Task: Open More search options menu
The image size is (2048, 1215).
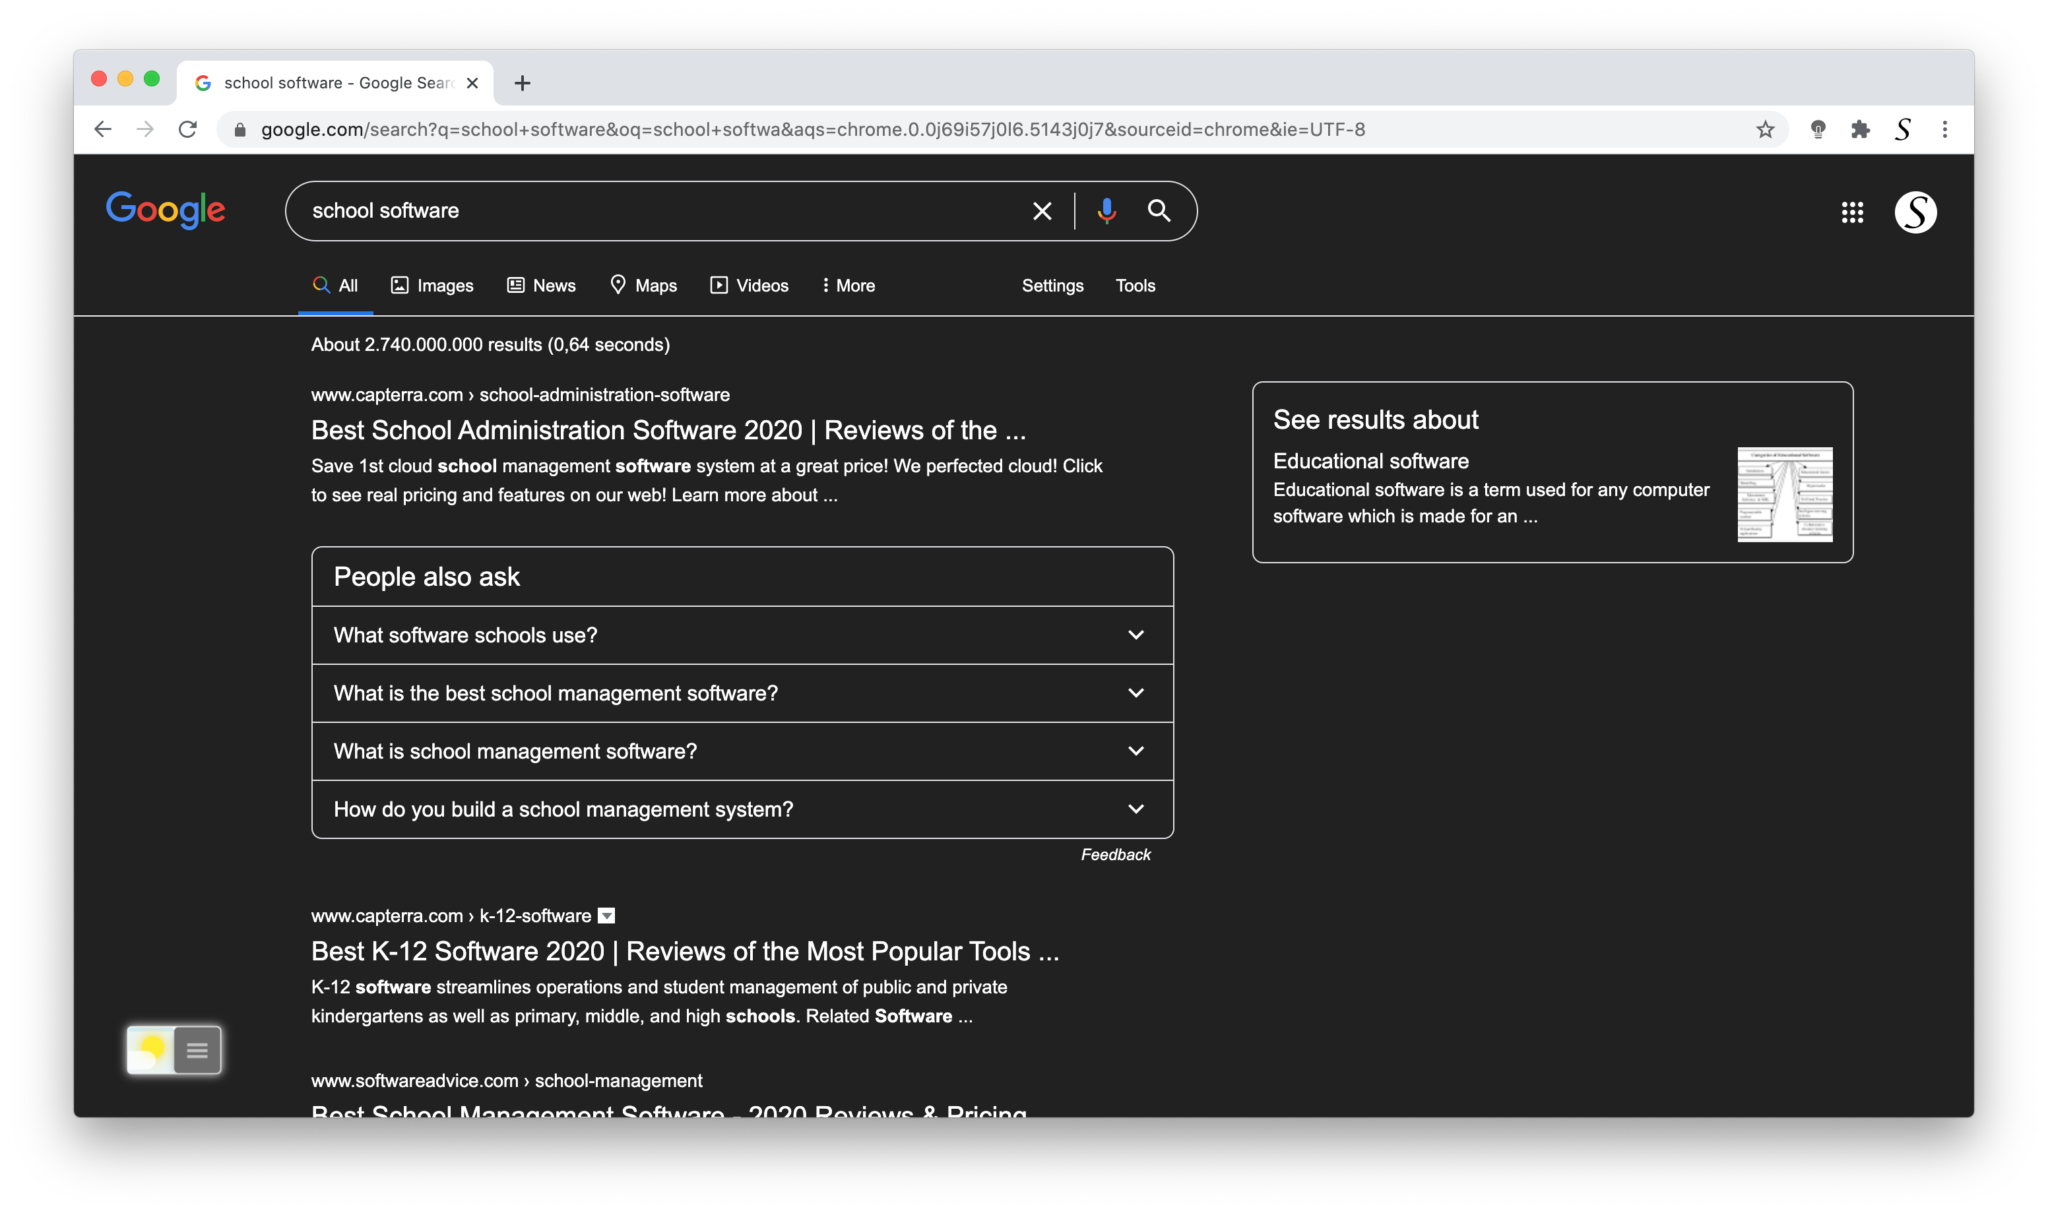Action: click(848, 285)
